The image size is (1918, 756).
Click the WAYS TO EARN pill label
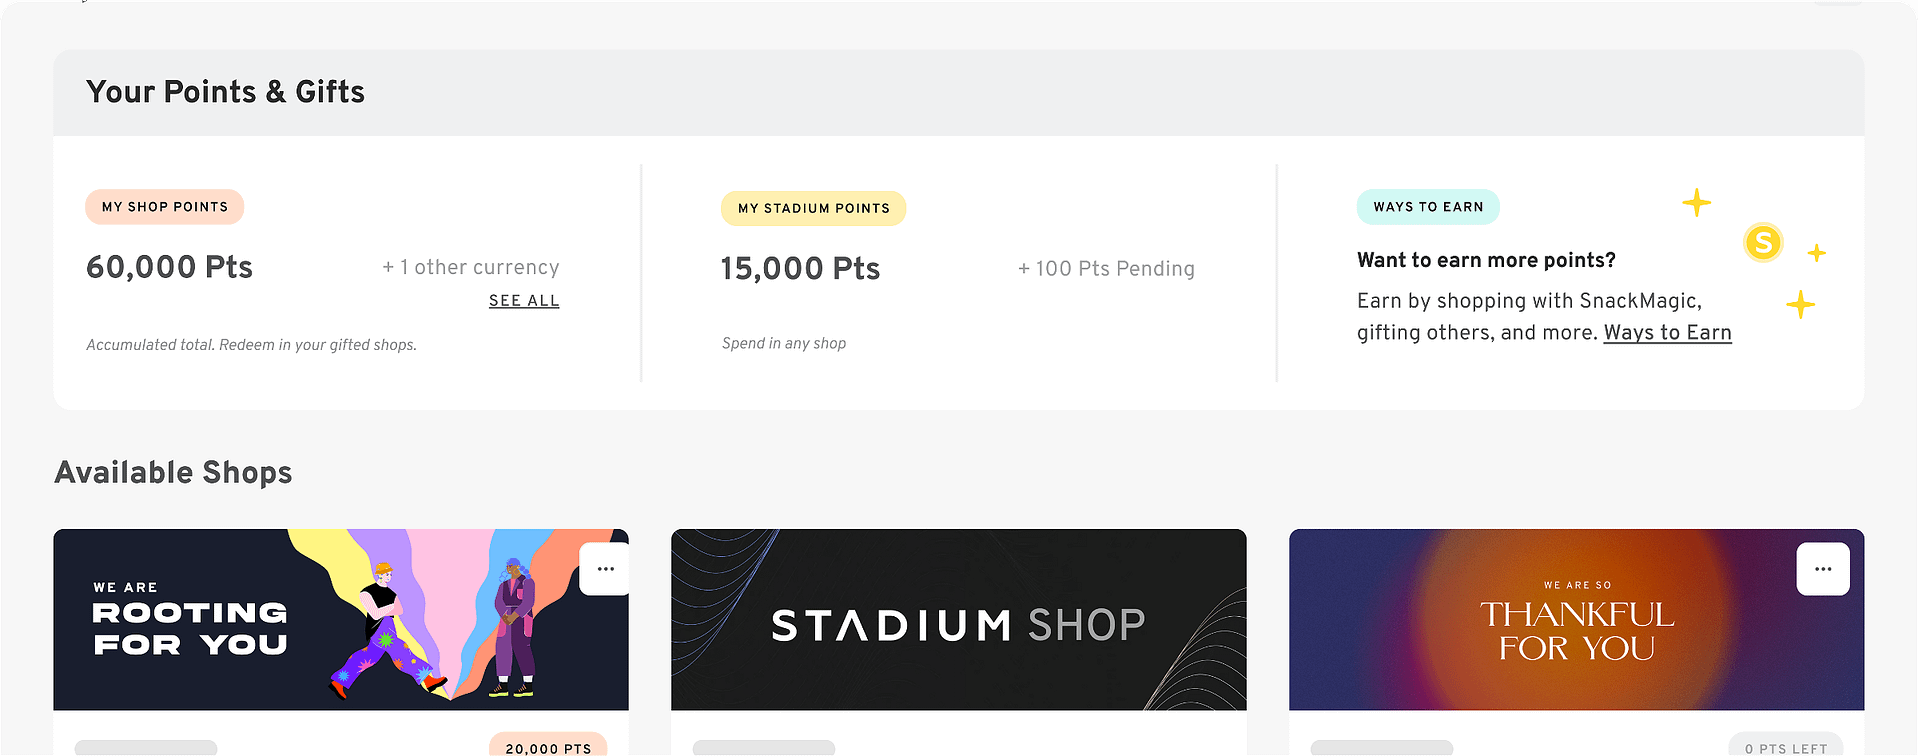point(1427,206)
